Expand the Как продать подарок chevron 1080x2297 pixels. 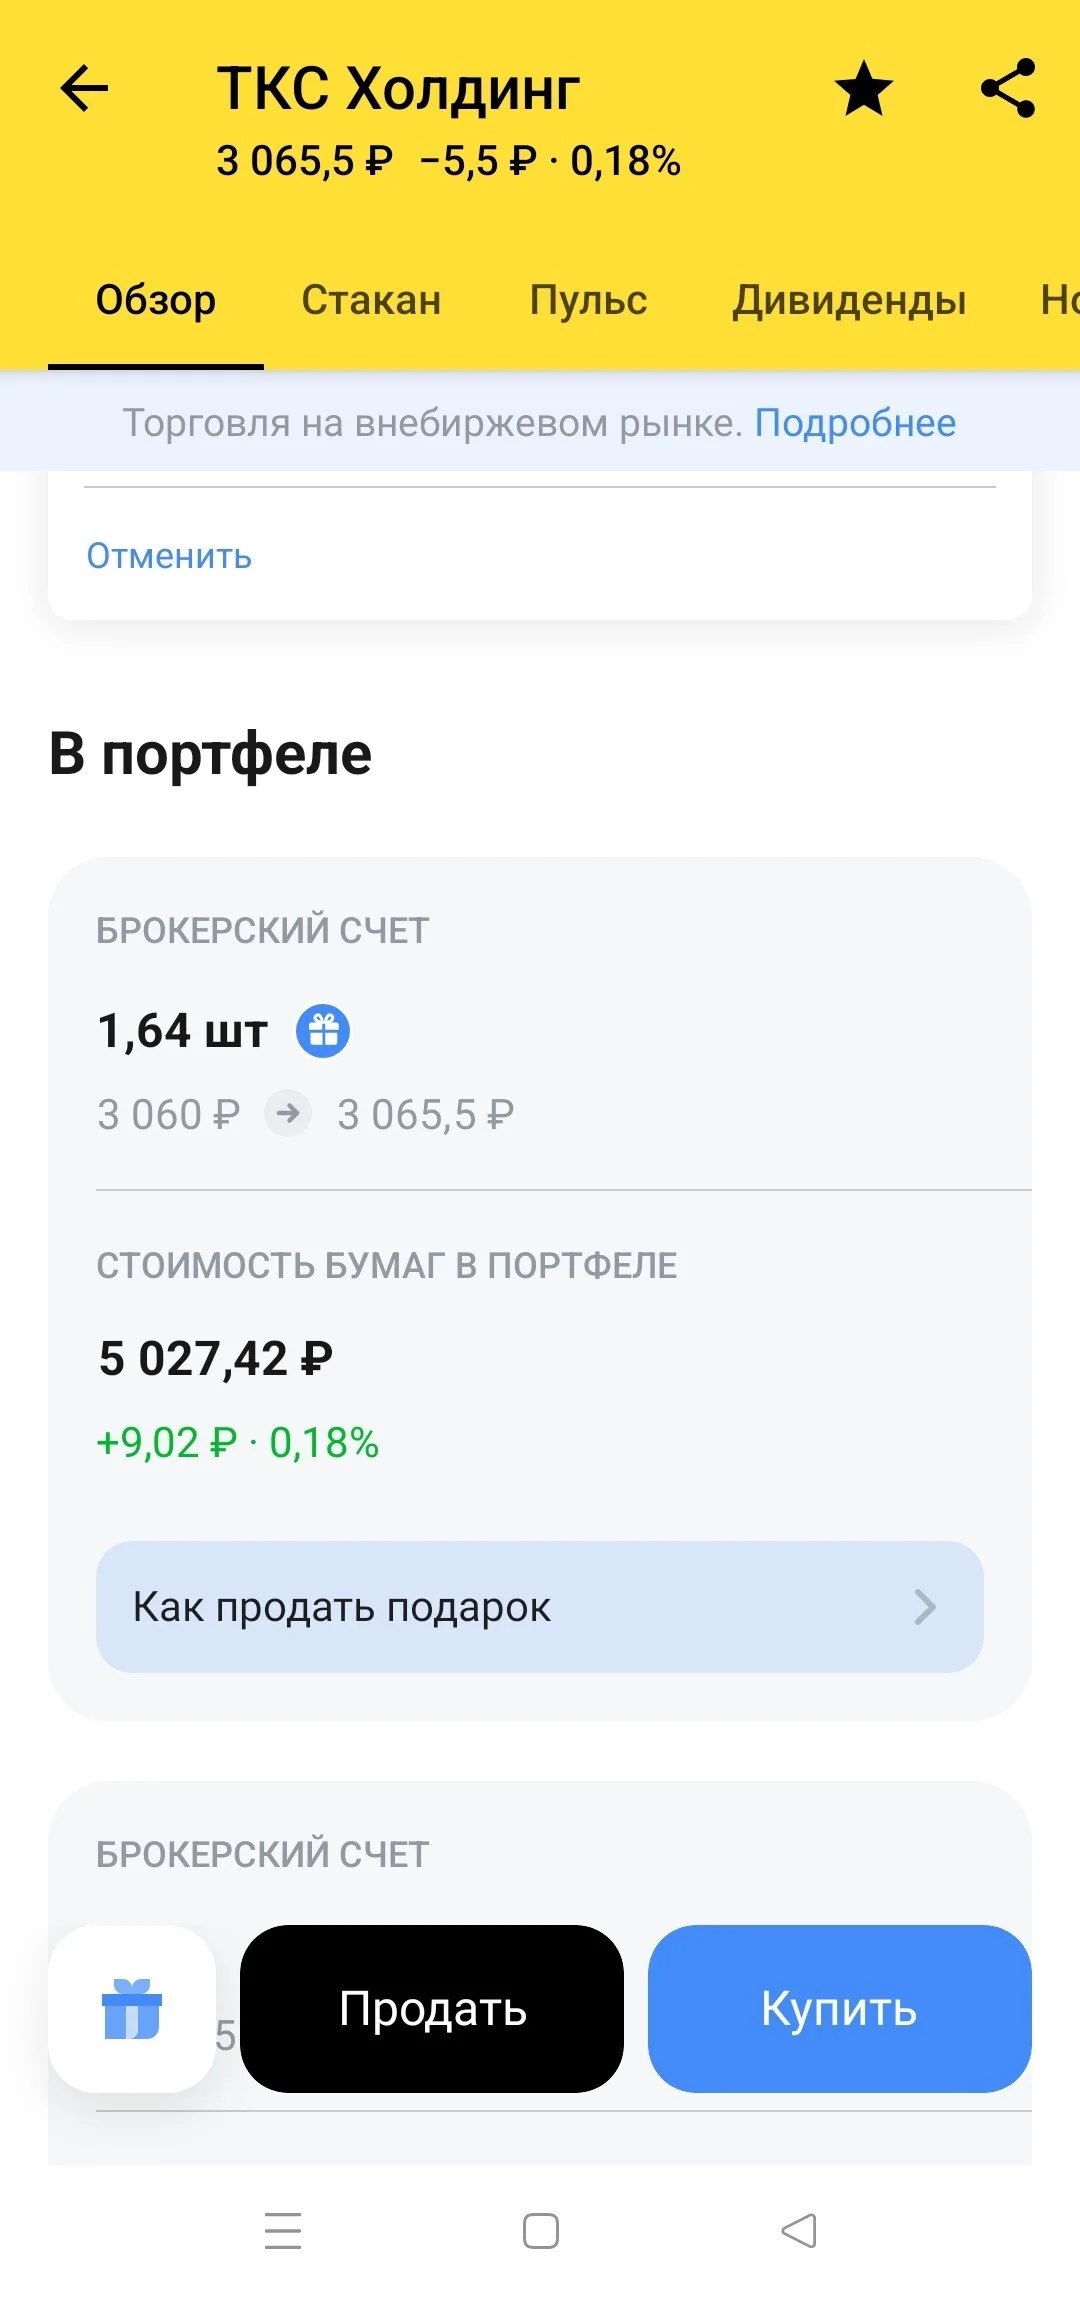(x=925, y=1607)
